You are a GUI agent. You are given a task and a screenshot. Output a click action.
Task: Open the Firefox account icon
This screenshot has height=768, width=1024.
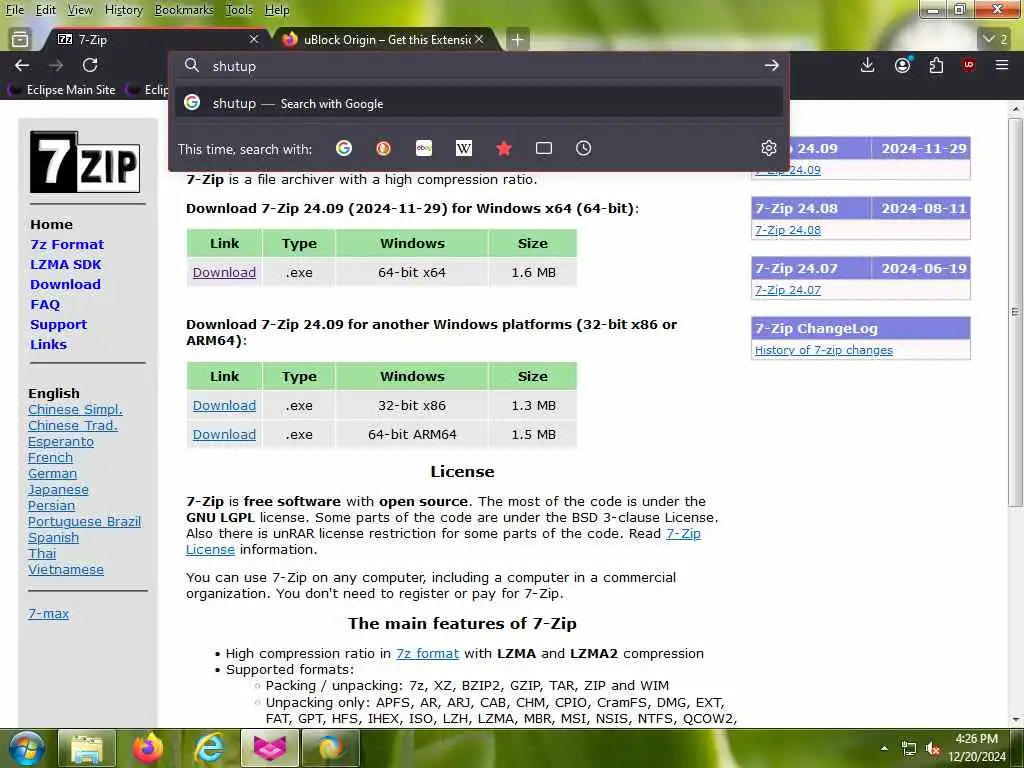point(903,65)
